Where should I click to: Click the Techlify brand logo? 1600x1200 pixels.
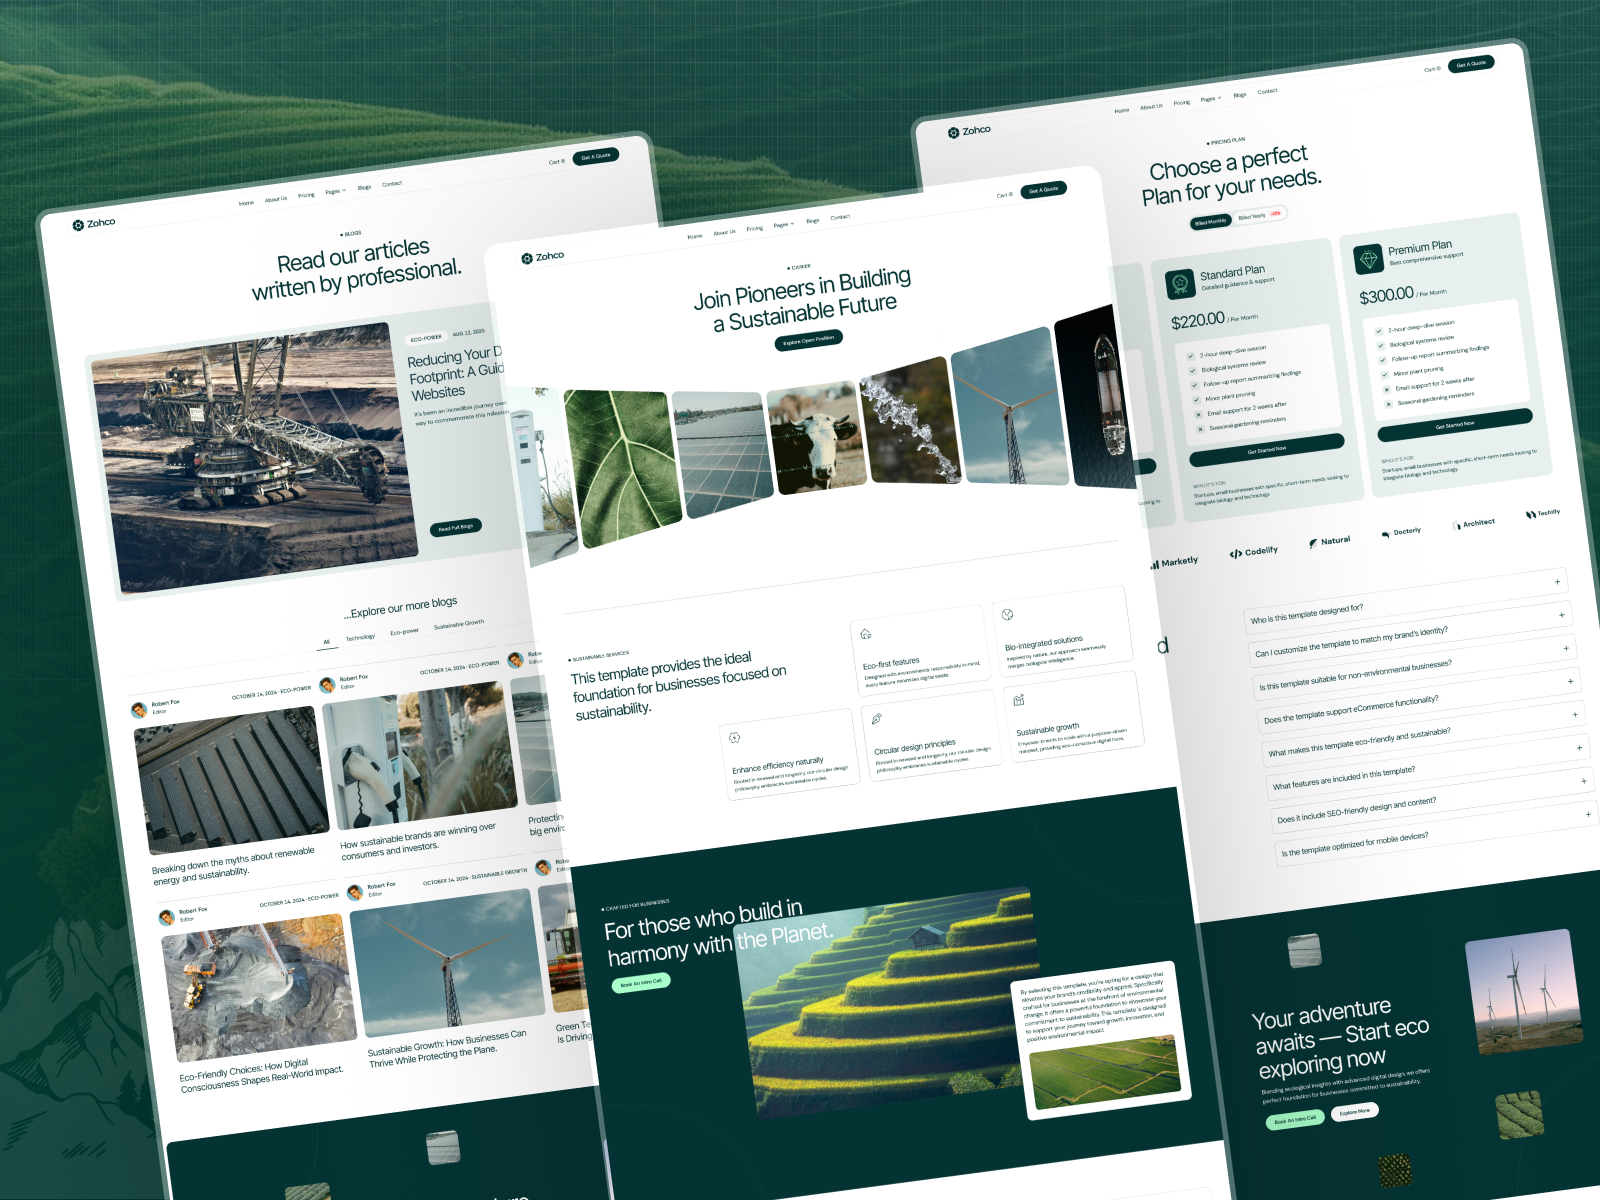1543,513
